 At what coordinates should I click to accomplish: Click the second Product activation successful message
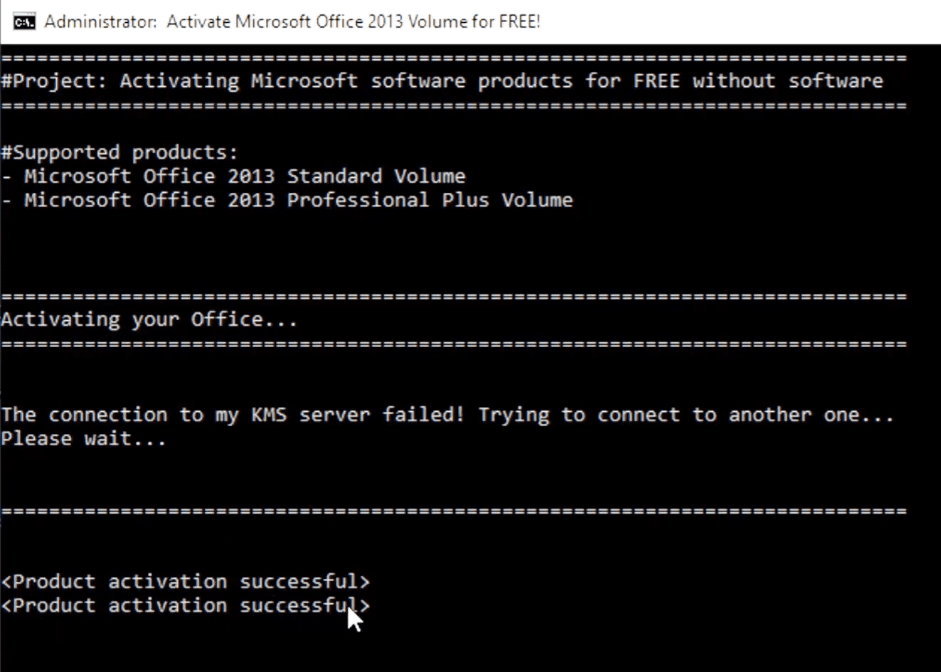[185, 605]
